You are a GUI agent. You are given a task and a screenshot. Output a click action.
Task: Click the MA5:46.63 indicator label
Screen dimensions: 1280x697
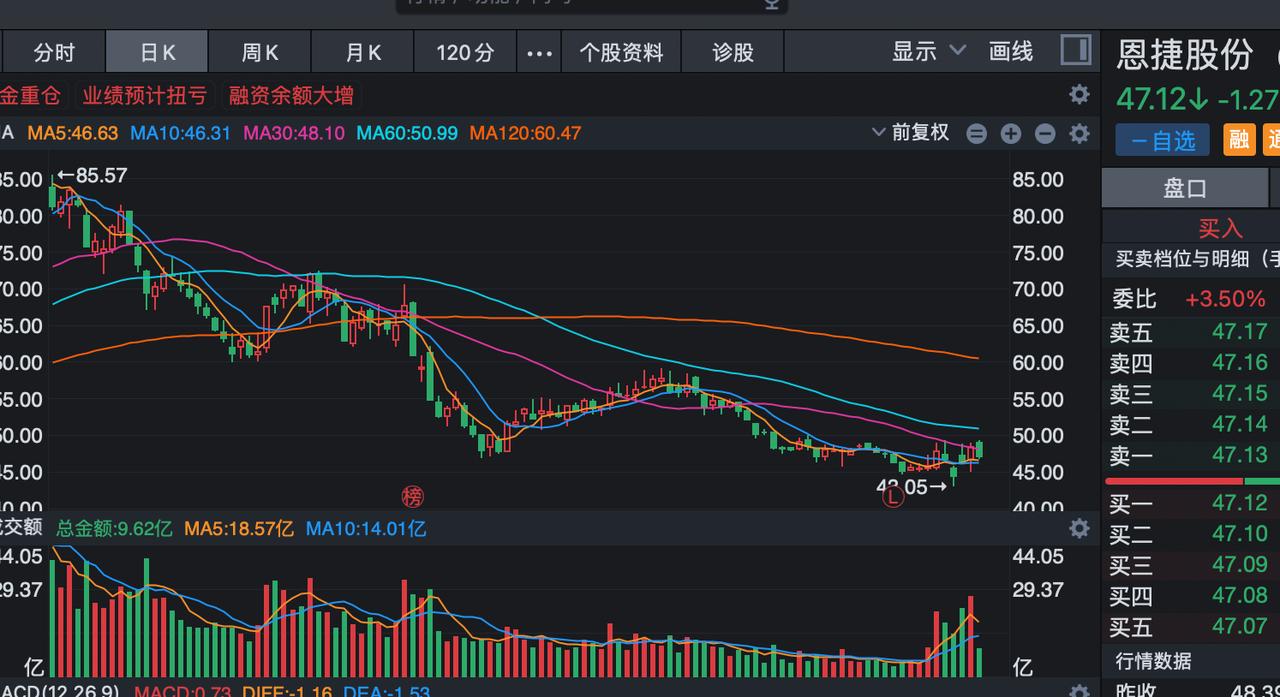[x=73, y=133]
